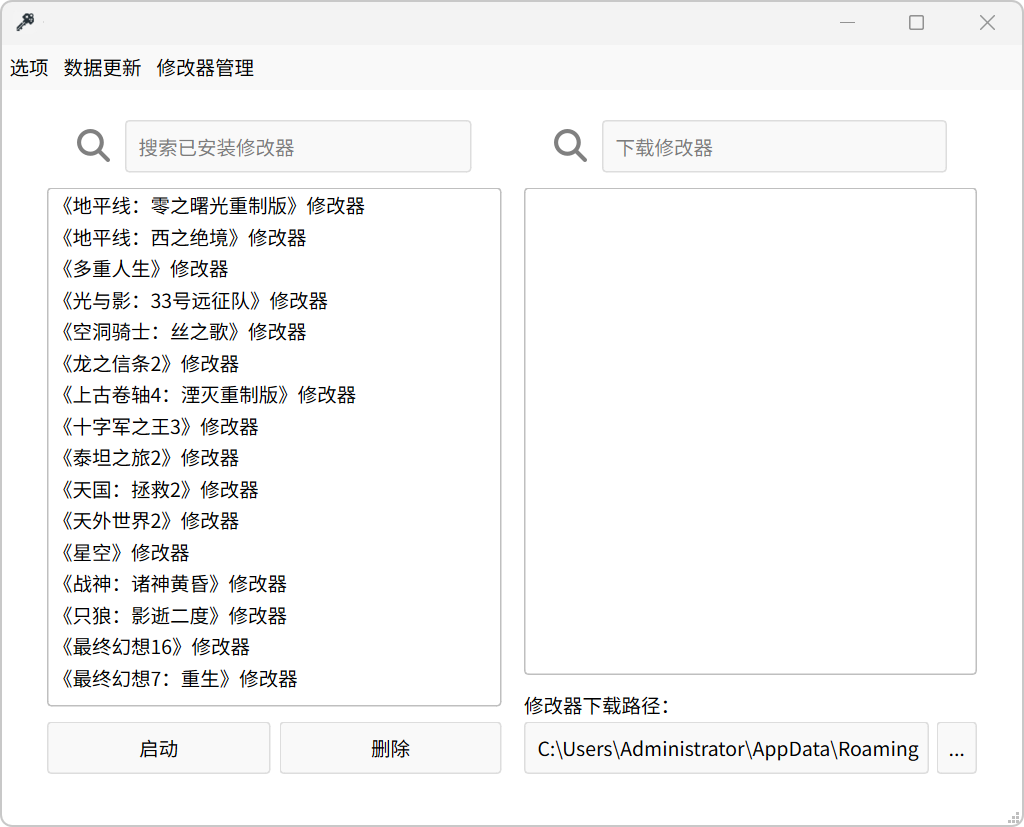Select 《十字军之王3》修改器
This screenshot has width=1024, height=827.
[x=274, y=427]
